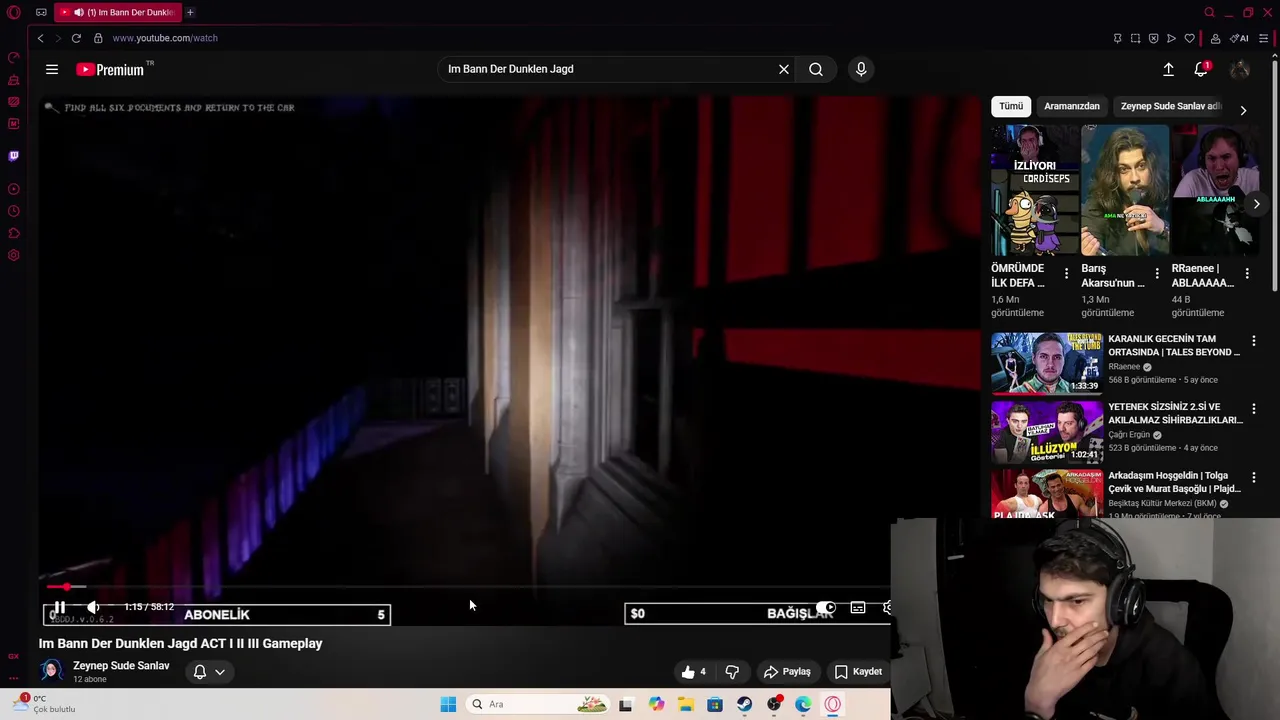Open Windows Start menu
The width and height of the screenshot is (1280, 720).
(448, 704)
